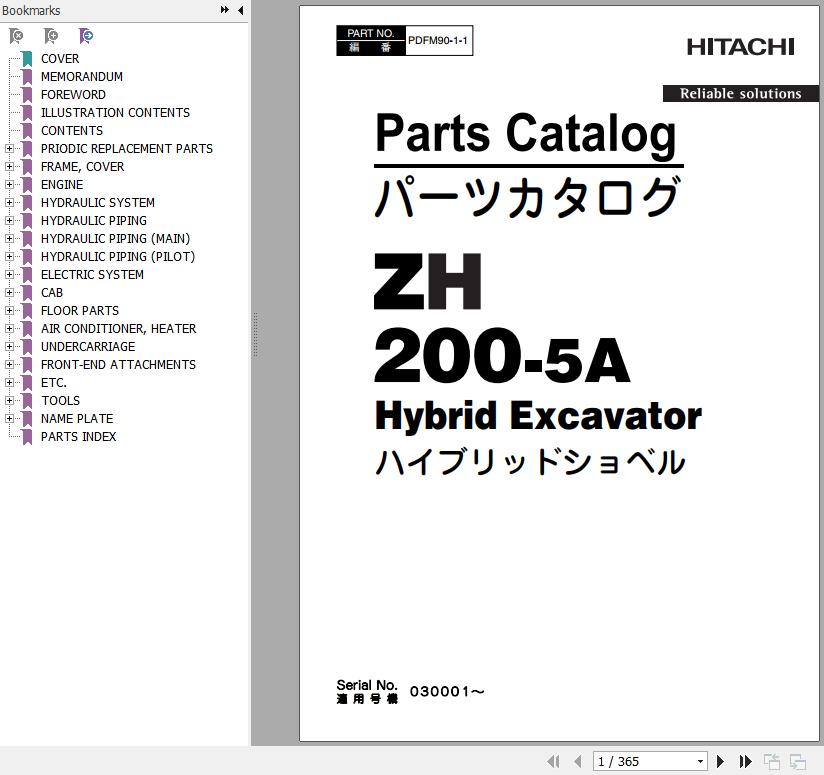Click the bookmark icon beside FOREWORD
The height and width of the screenshot is (775, 824).
pos(27,95)
